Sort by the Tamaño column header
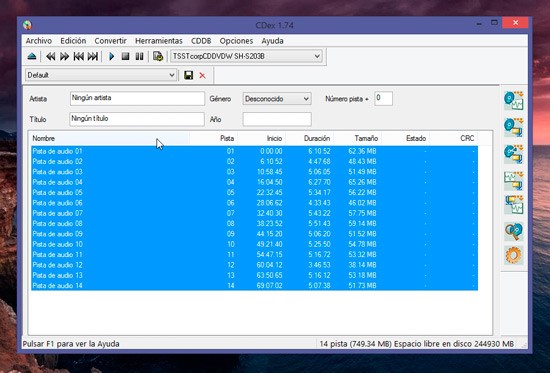The image size is (550, 373). (x=358, y=138)
